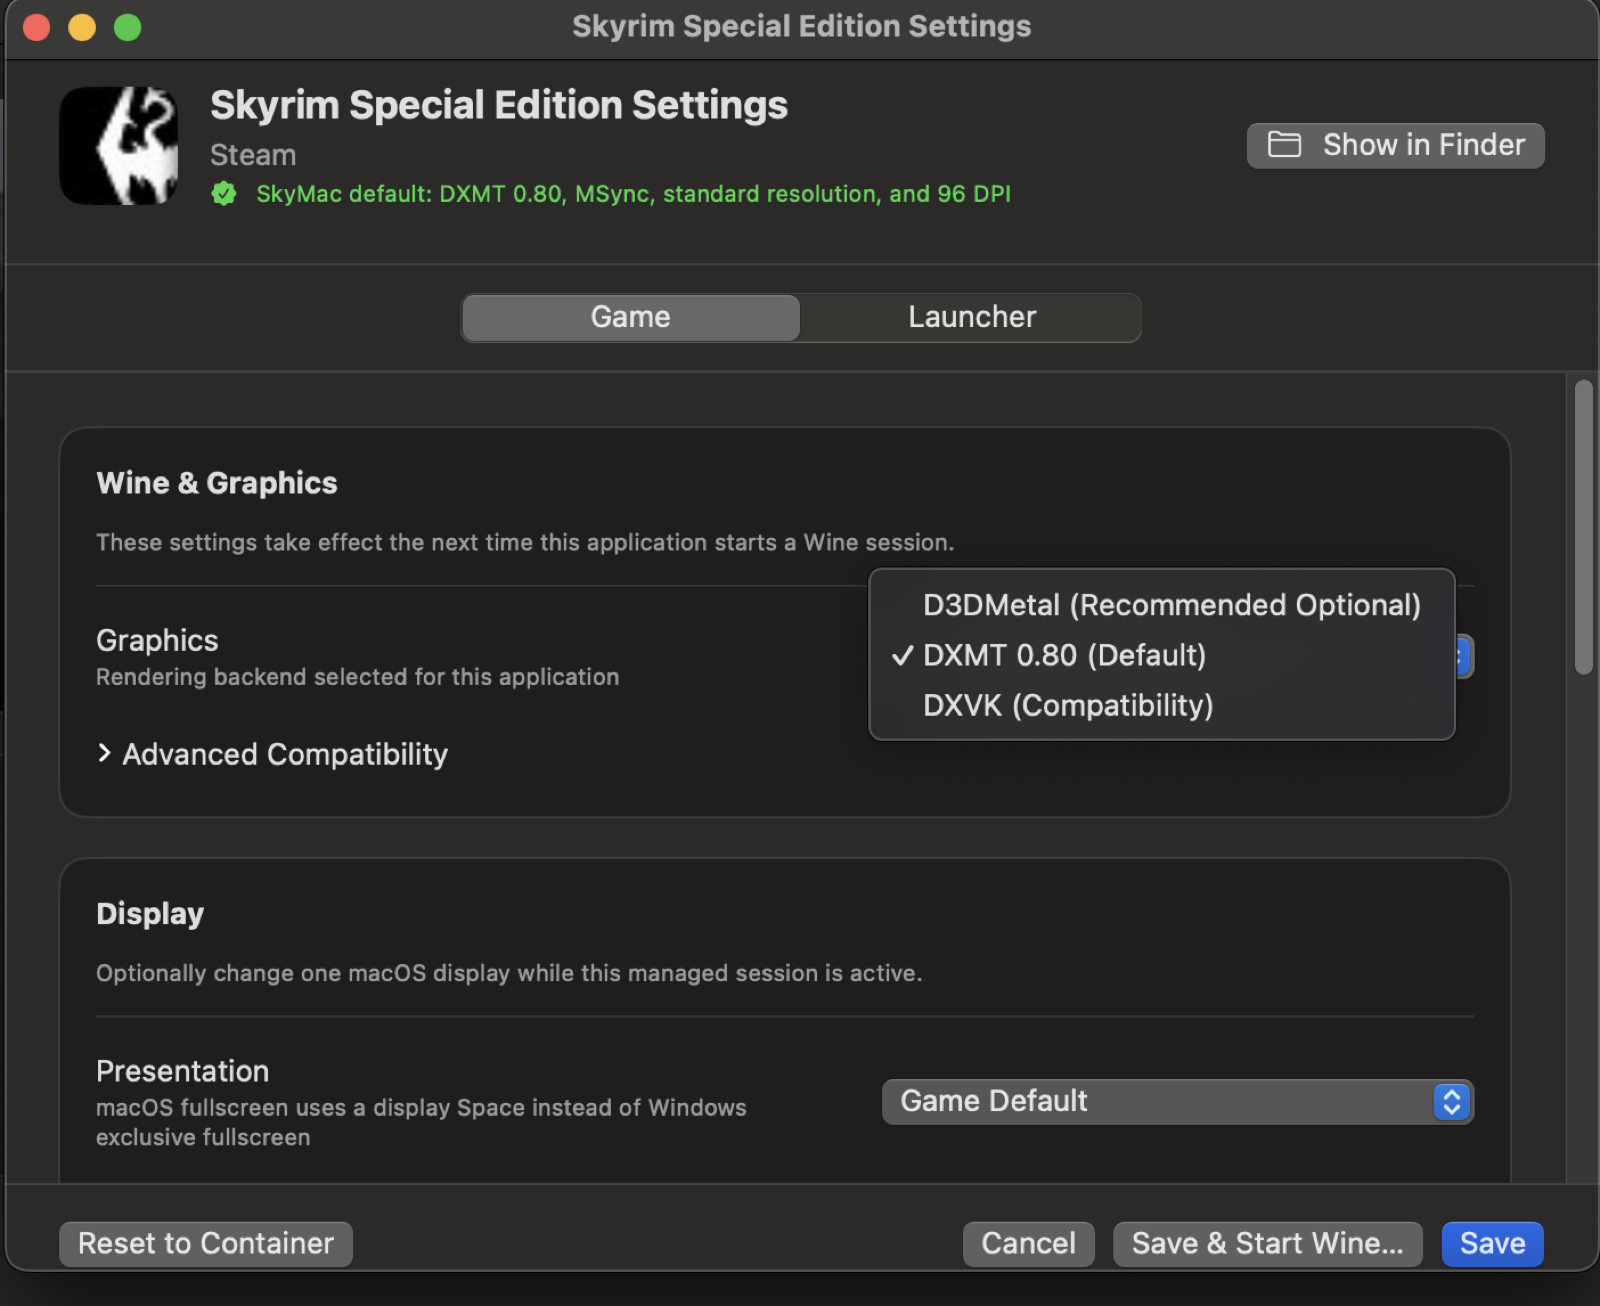Choose DXMT 0.80 (Default) option
Image resolution: width=1600 pixels, height=1306 pixels.
(x=1162, y=655)
